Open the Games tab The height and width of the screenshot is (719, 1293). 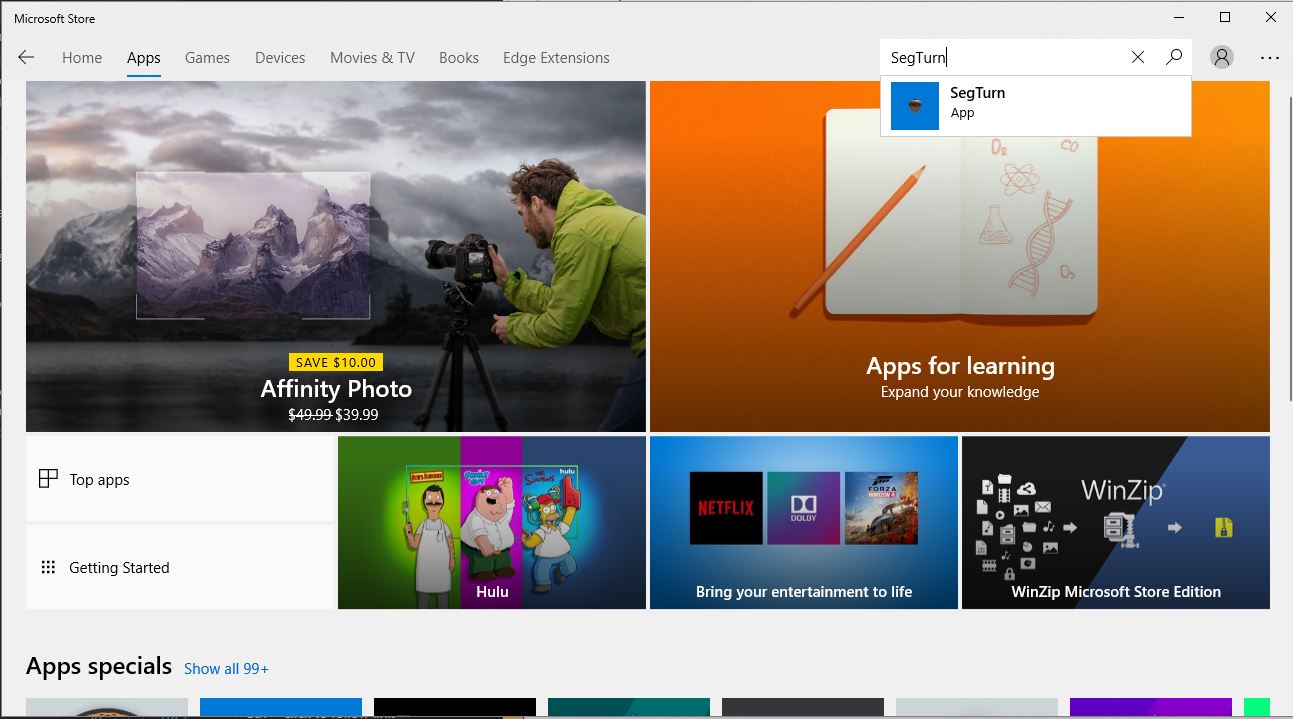207,58
